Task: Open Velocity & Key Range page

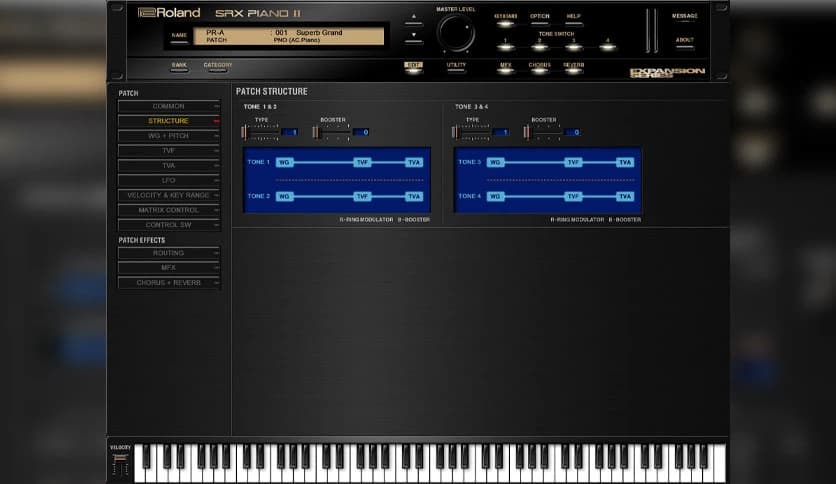Action: (x=168, y=196)
